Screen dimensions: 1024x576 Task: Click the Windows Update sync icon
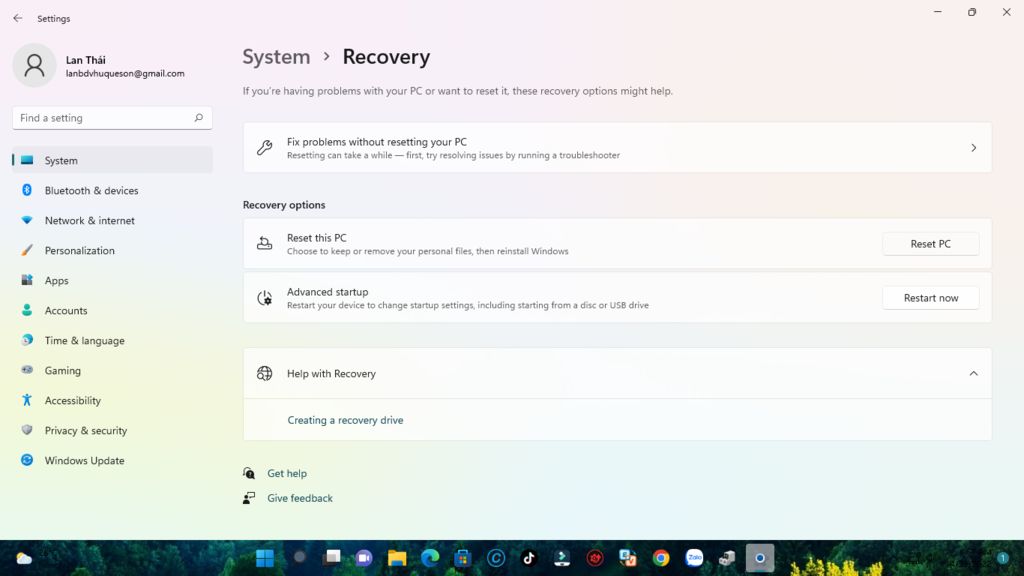pyautogui.click(x=27, y=460)
